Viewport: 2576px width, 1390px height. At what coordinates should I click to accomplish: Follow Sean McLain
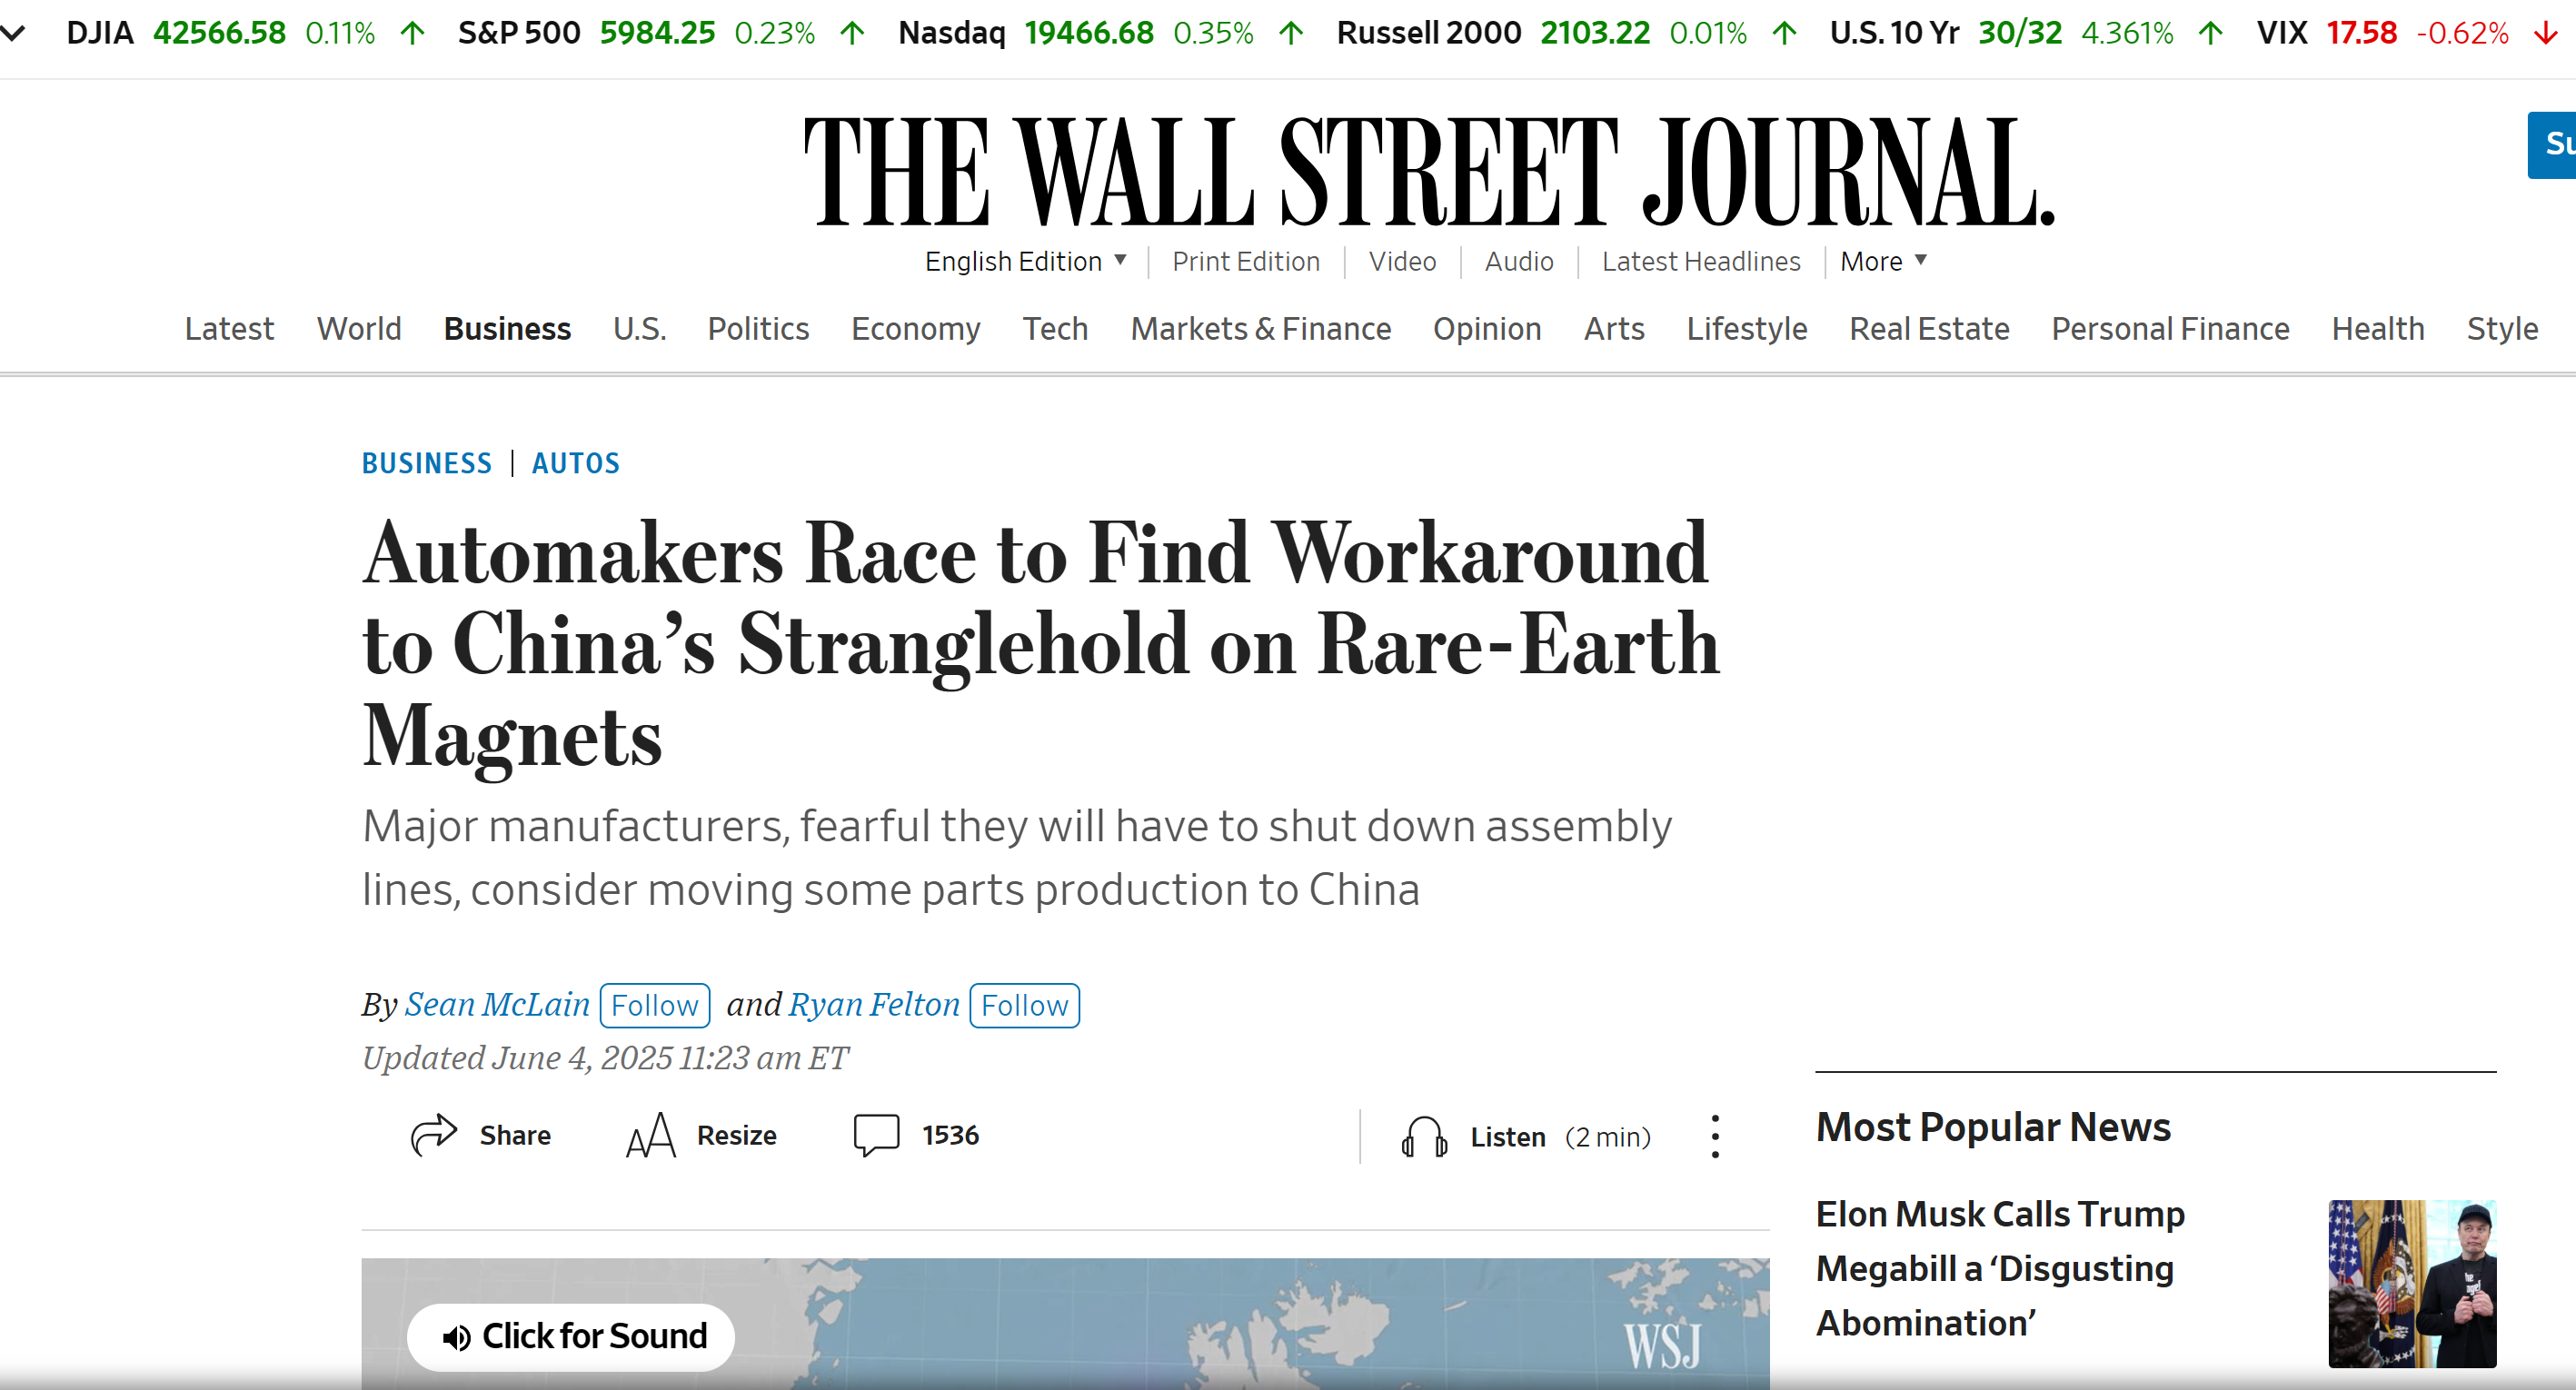pyautogui.click(x=655, y=1005)
